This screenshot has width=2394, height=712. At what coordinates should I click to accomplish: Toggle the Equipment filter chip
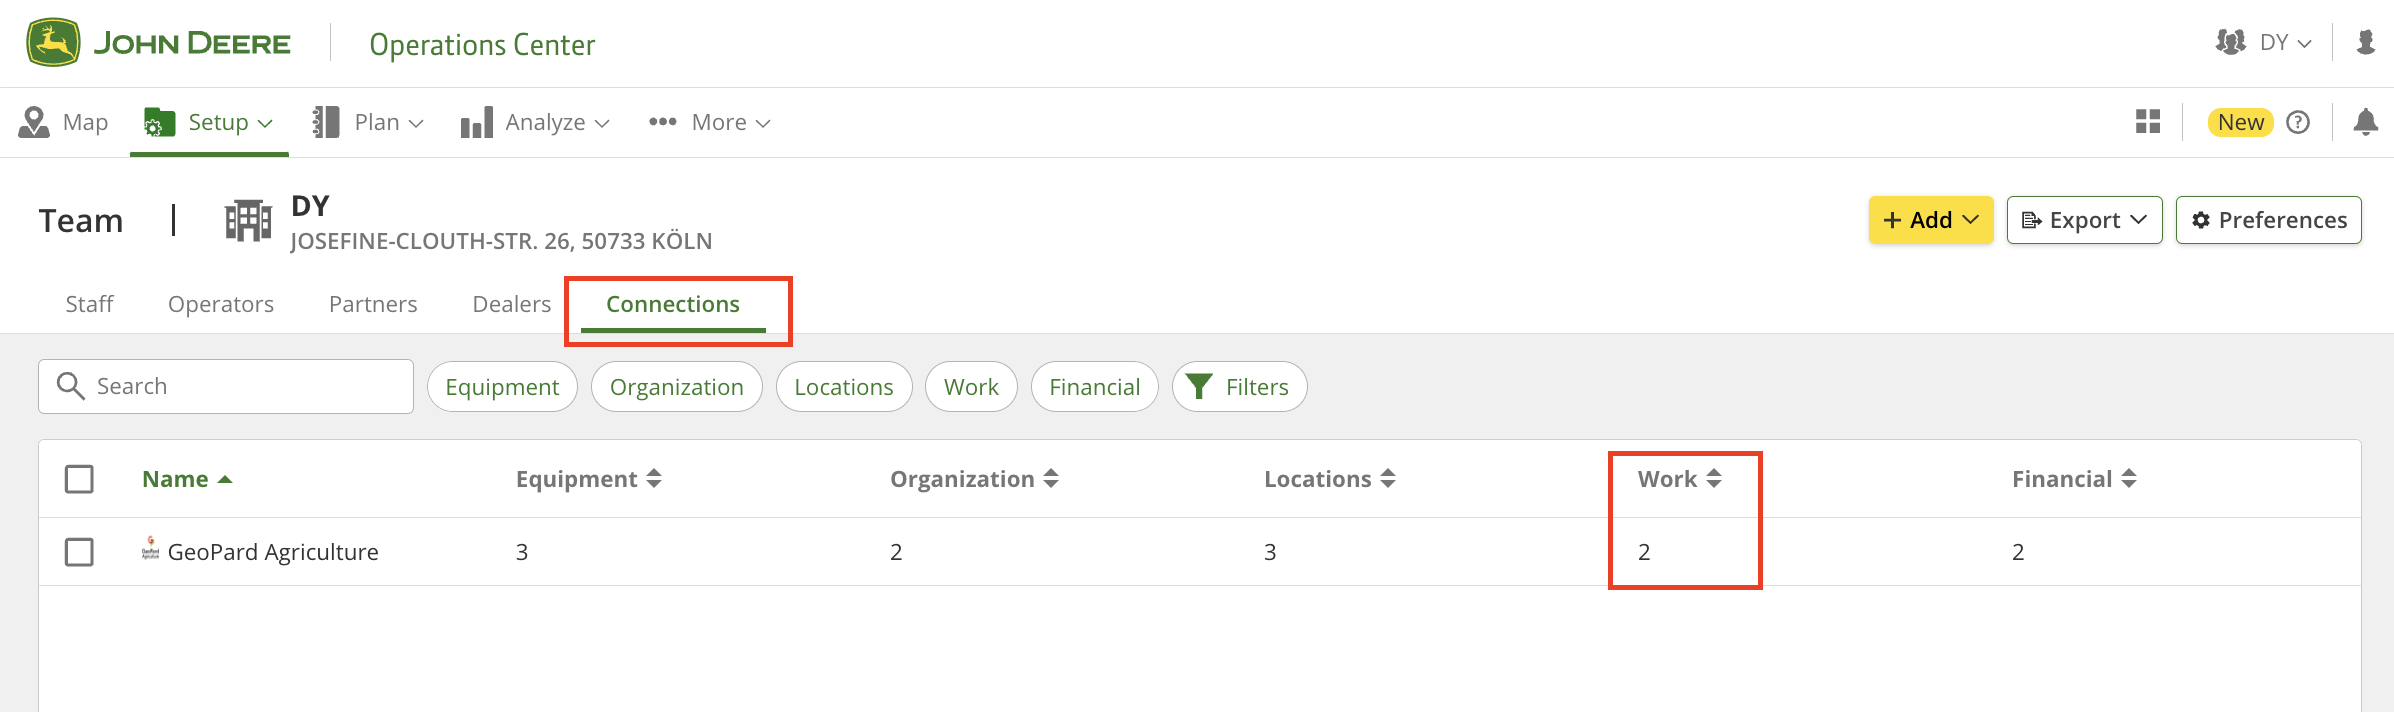[x=502, y=387]
